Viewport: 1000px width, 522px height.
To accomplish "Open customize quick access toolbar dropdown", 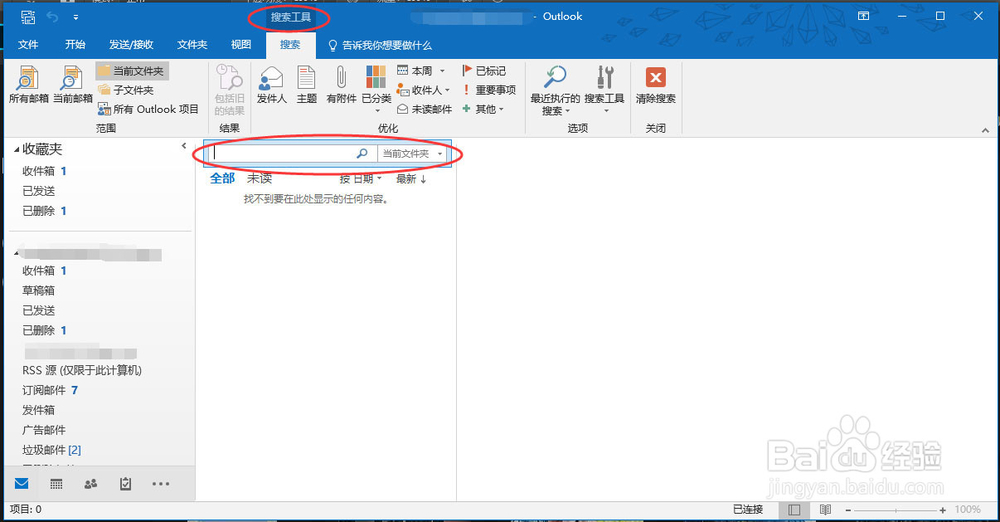I will click(x=75, y=17).
